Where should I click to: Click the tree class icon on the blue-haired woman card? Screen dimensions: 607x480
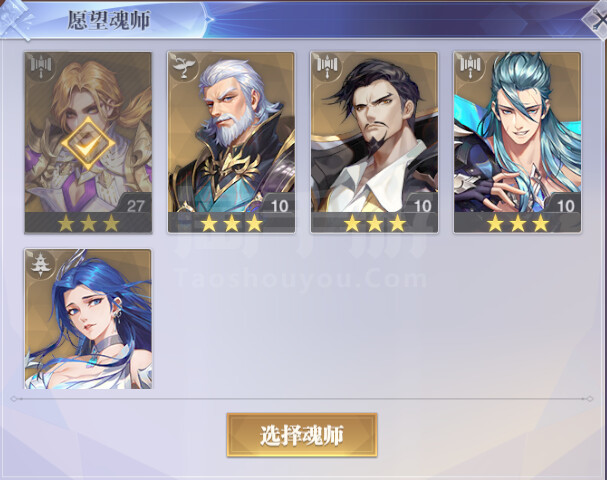pos(41,265)
